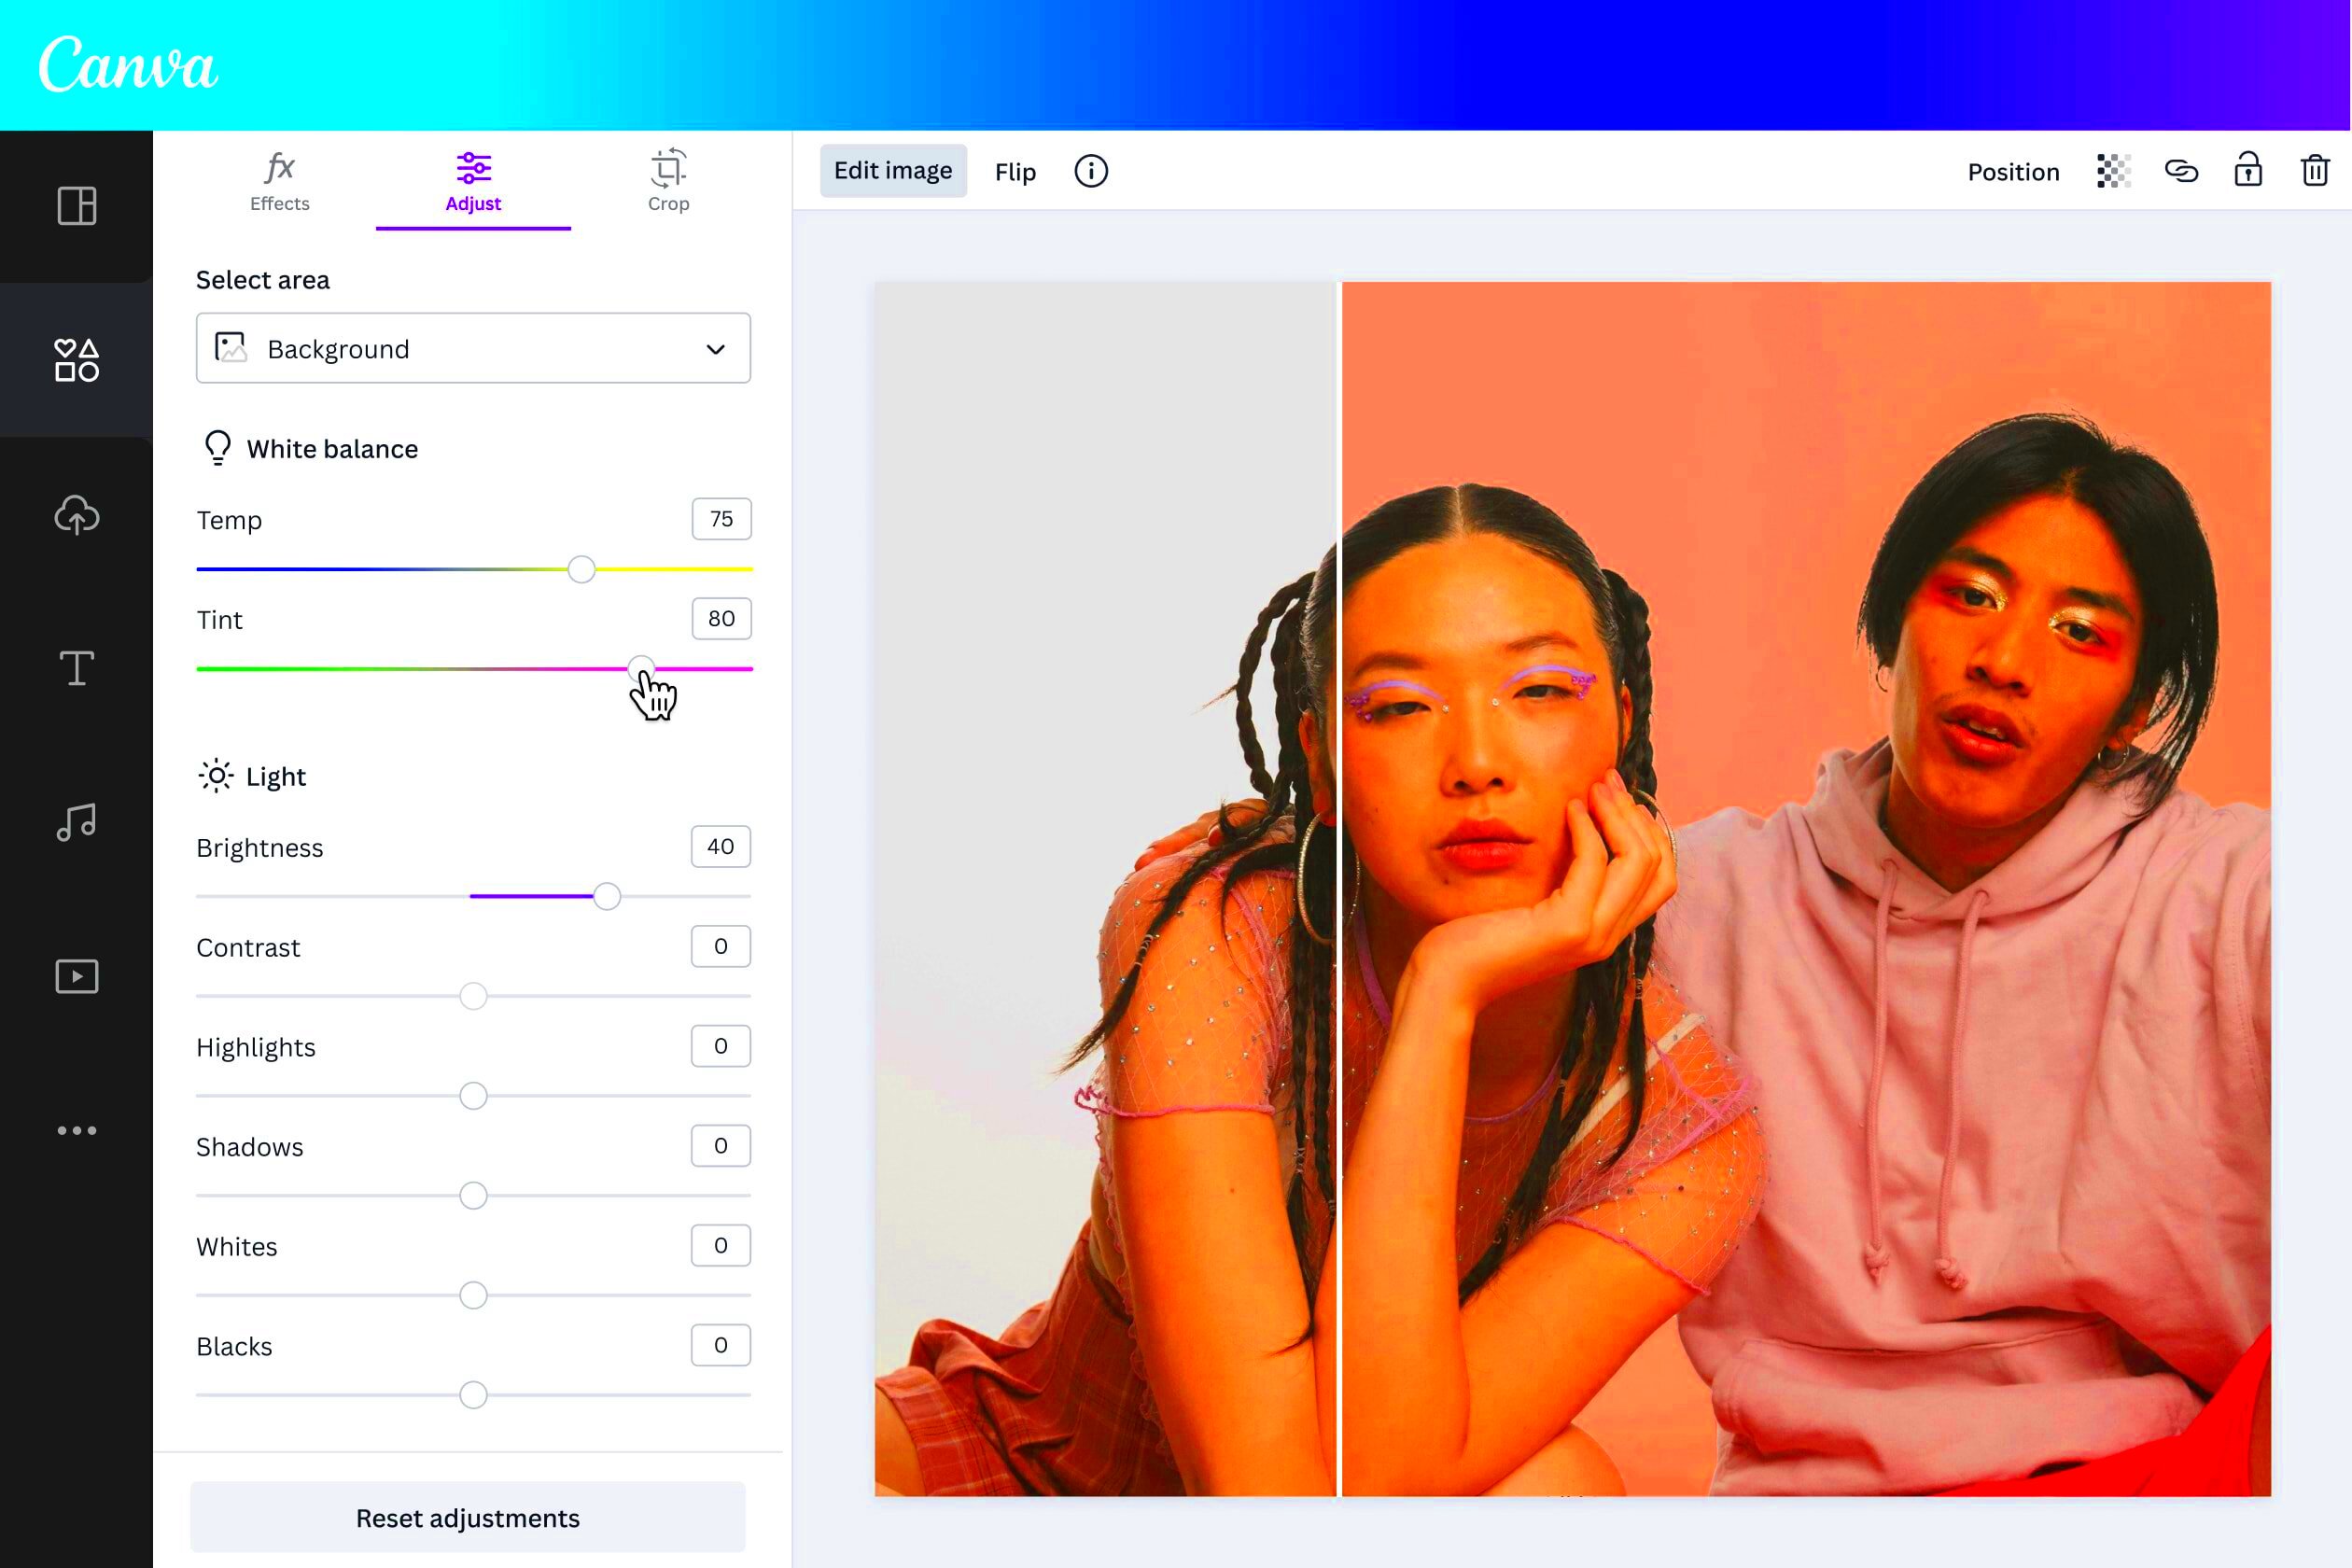Click Reset adjustments button
The height and width of the screenshot is (1568, 2352).
click(468, 1518)
